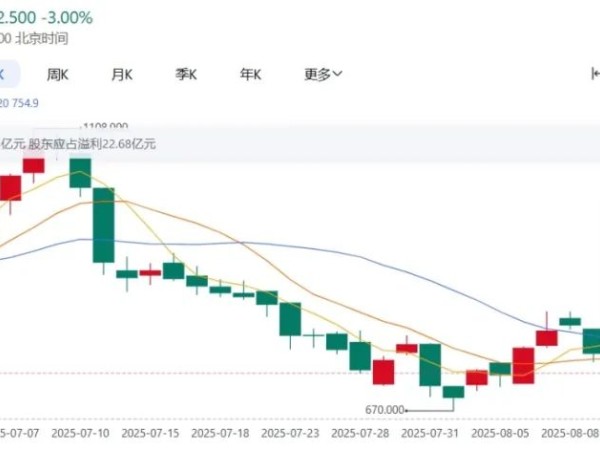
Task: Select the 2025-08-05 date label
Action: (x=500, y=433)
